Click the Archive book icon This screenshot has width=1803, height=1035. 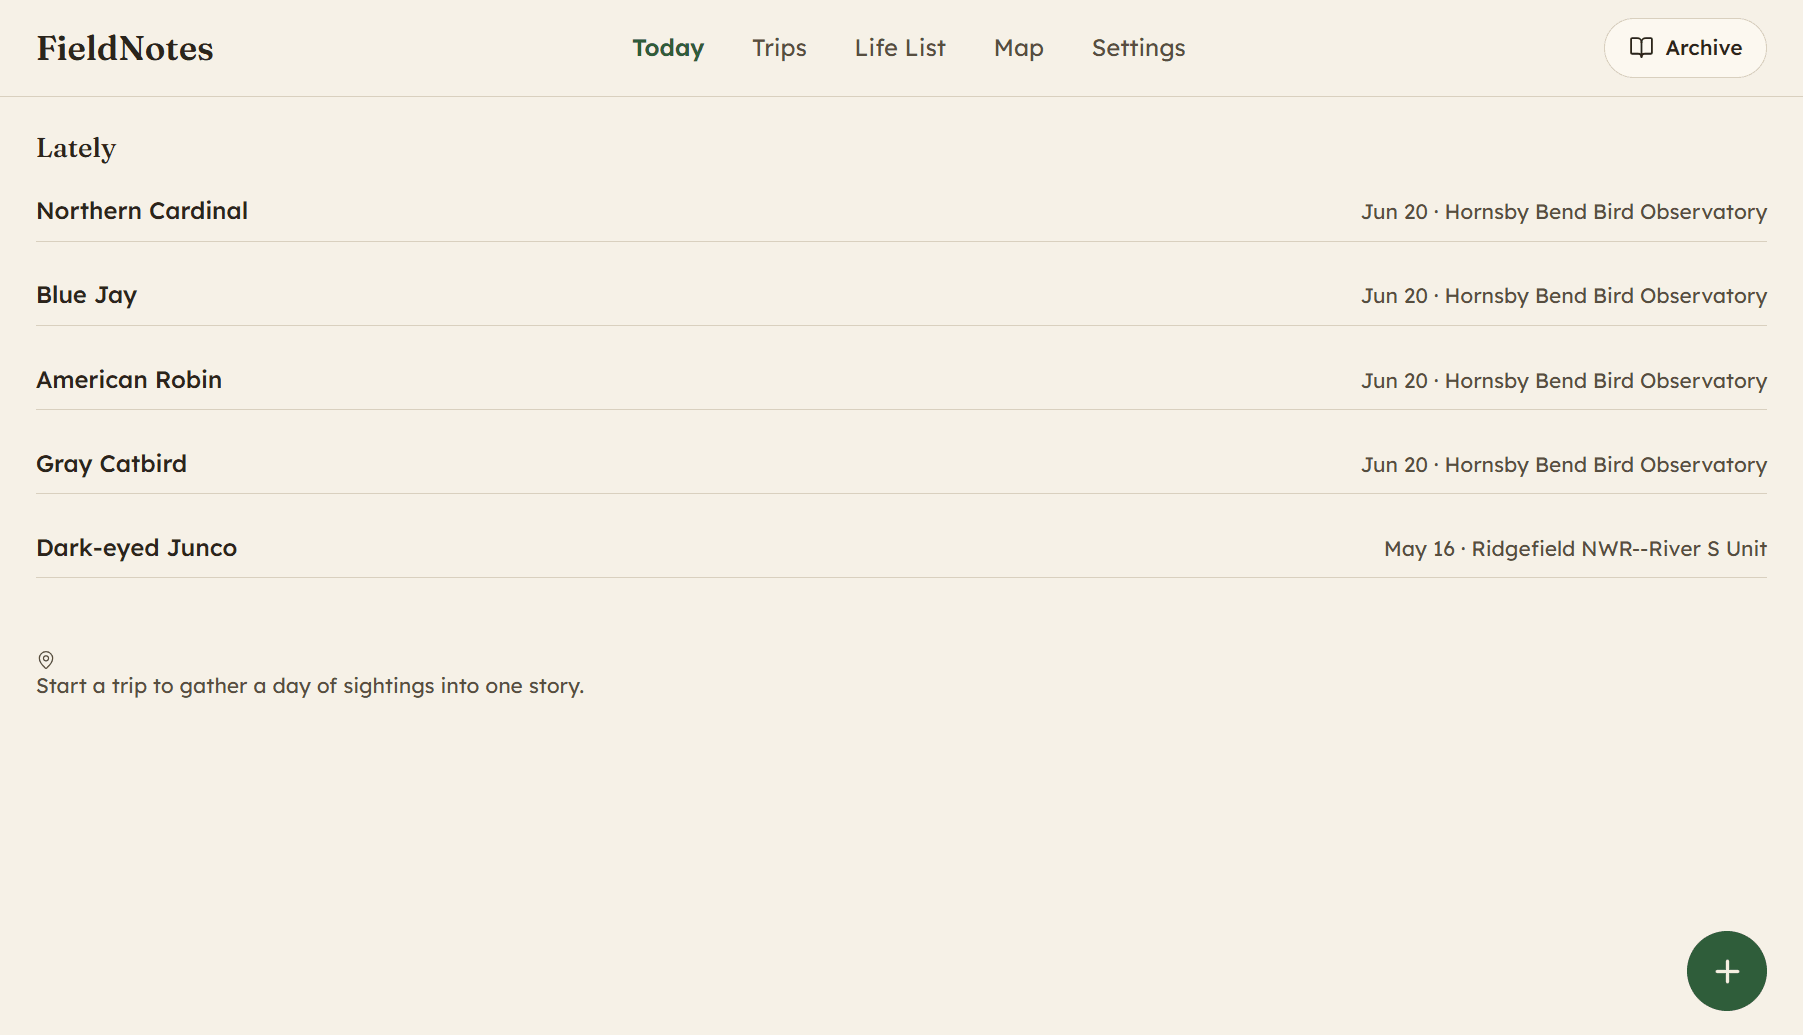pos(1641,48)
